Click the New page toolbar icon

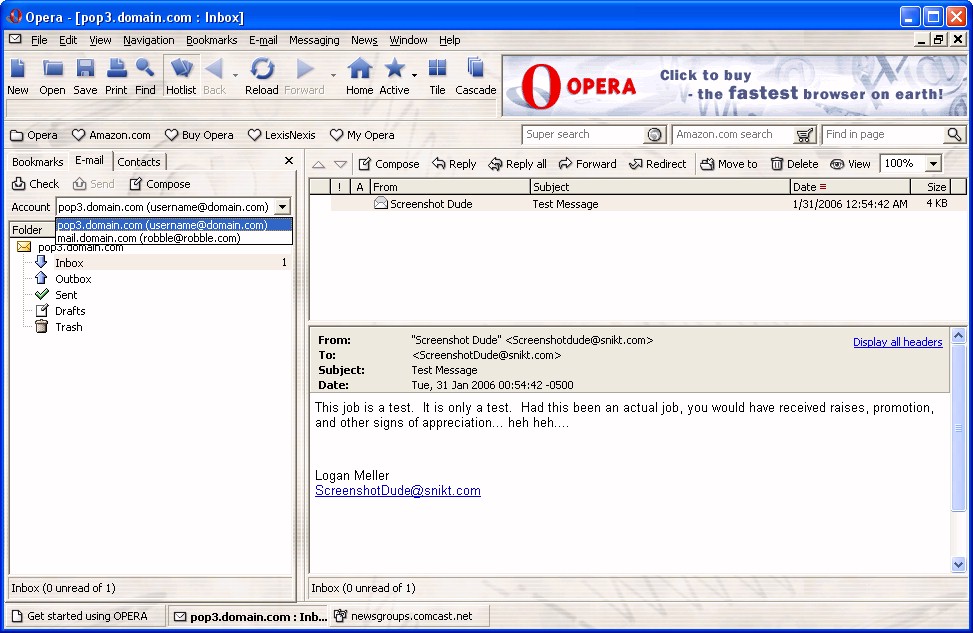click(17, 69)
